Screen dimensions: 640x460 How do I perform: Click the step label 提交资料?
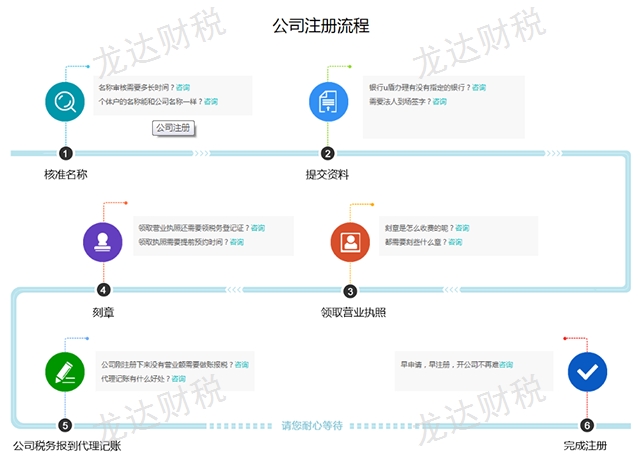point(327,175)
